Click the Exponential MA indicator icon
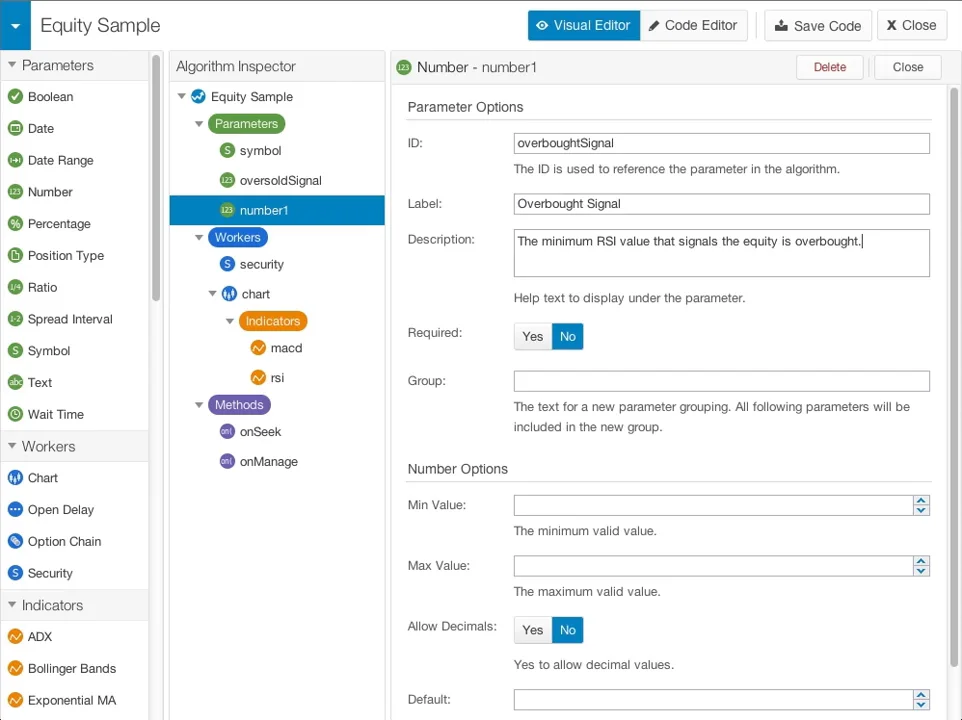Screen dimensions: 962x720 tap(15, 700)
